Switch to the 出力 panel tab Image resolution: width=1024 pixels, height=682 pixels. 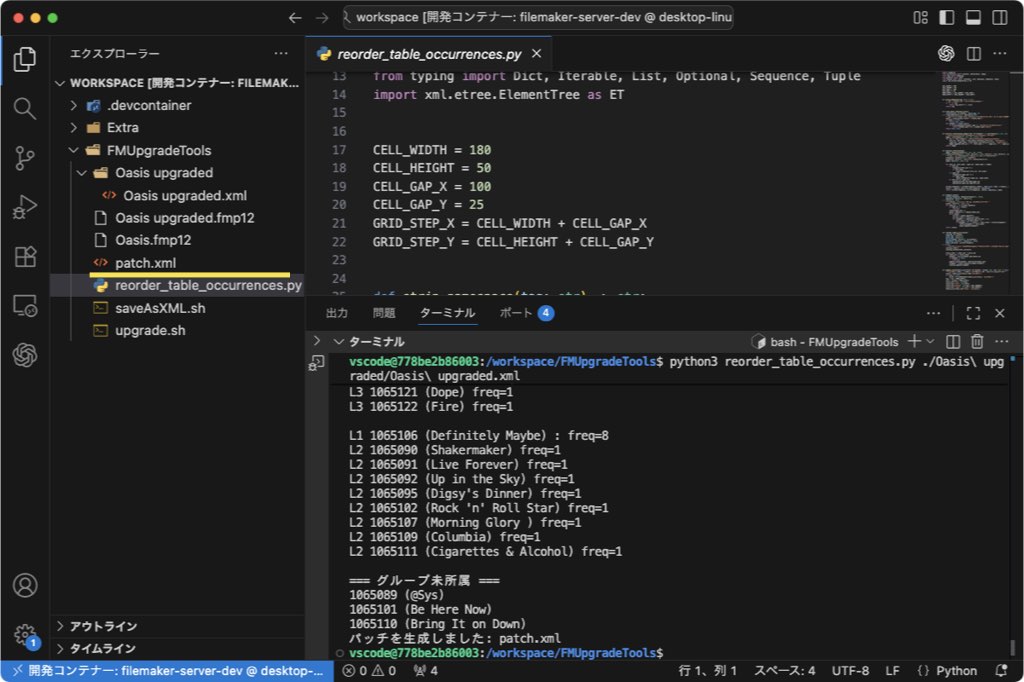pos(337,313)
